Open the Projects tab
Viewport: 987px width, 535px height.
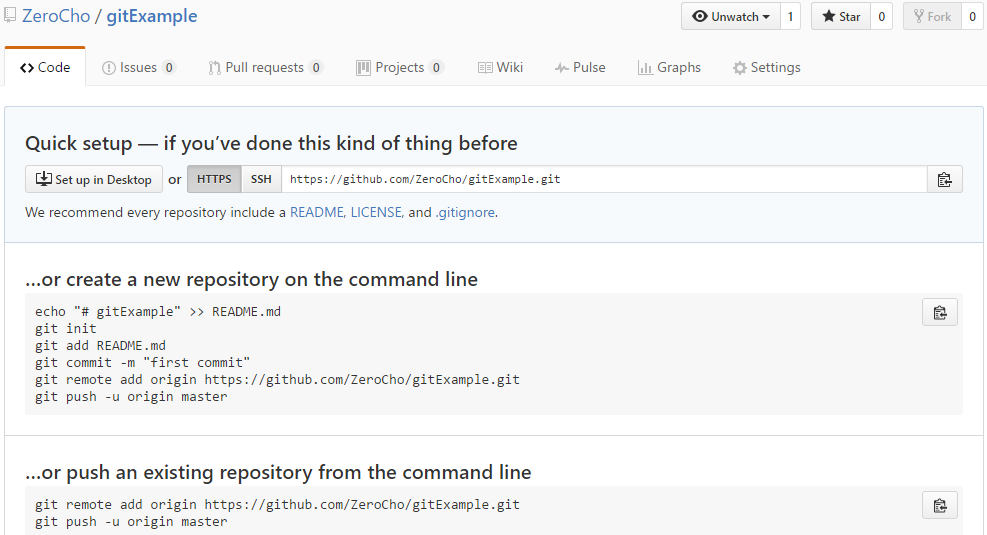pos(400,67)
